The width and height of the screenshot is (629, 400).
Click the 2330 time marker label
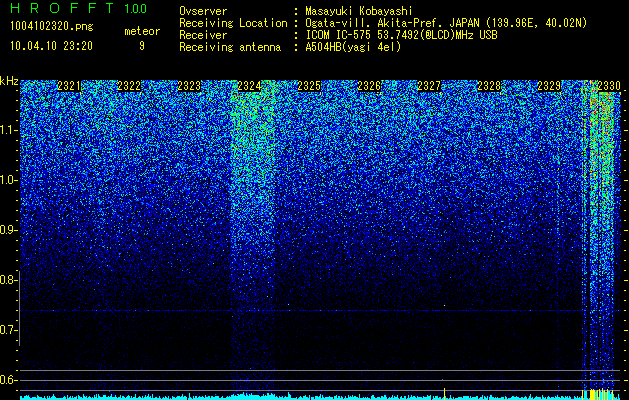coord(609,86)
